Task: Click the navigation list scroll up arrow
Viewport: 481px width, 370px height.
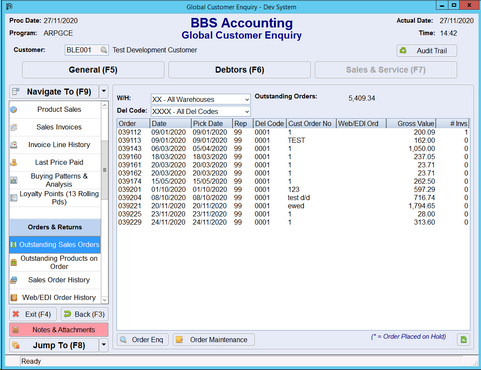Action: pyautogui.click(x=104, y=105)
